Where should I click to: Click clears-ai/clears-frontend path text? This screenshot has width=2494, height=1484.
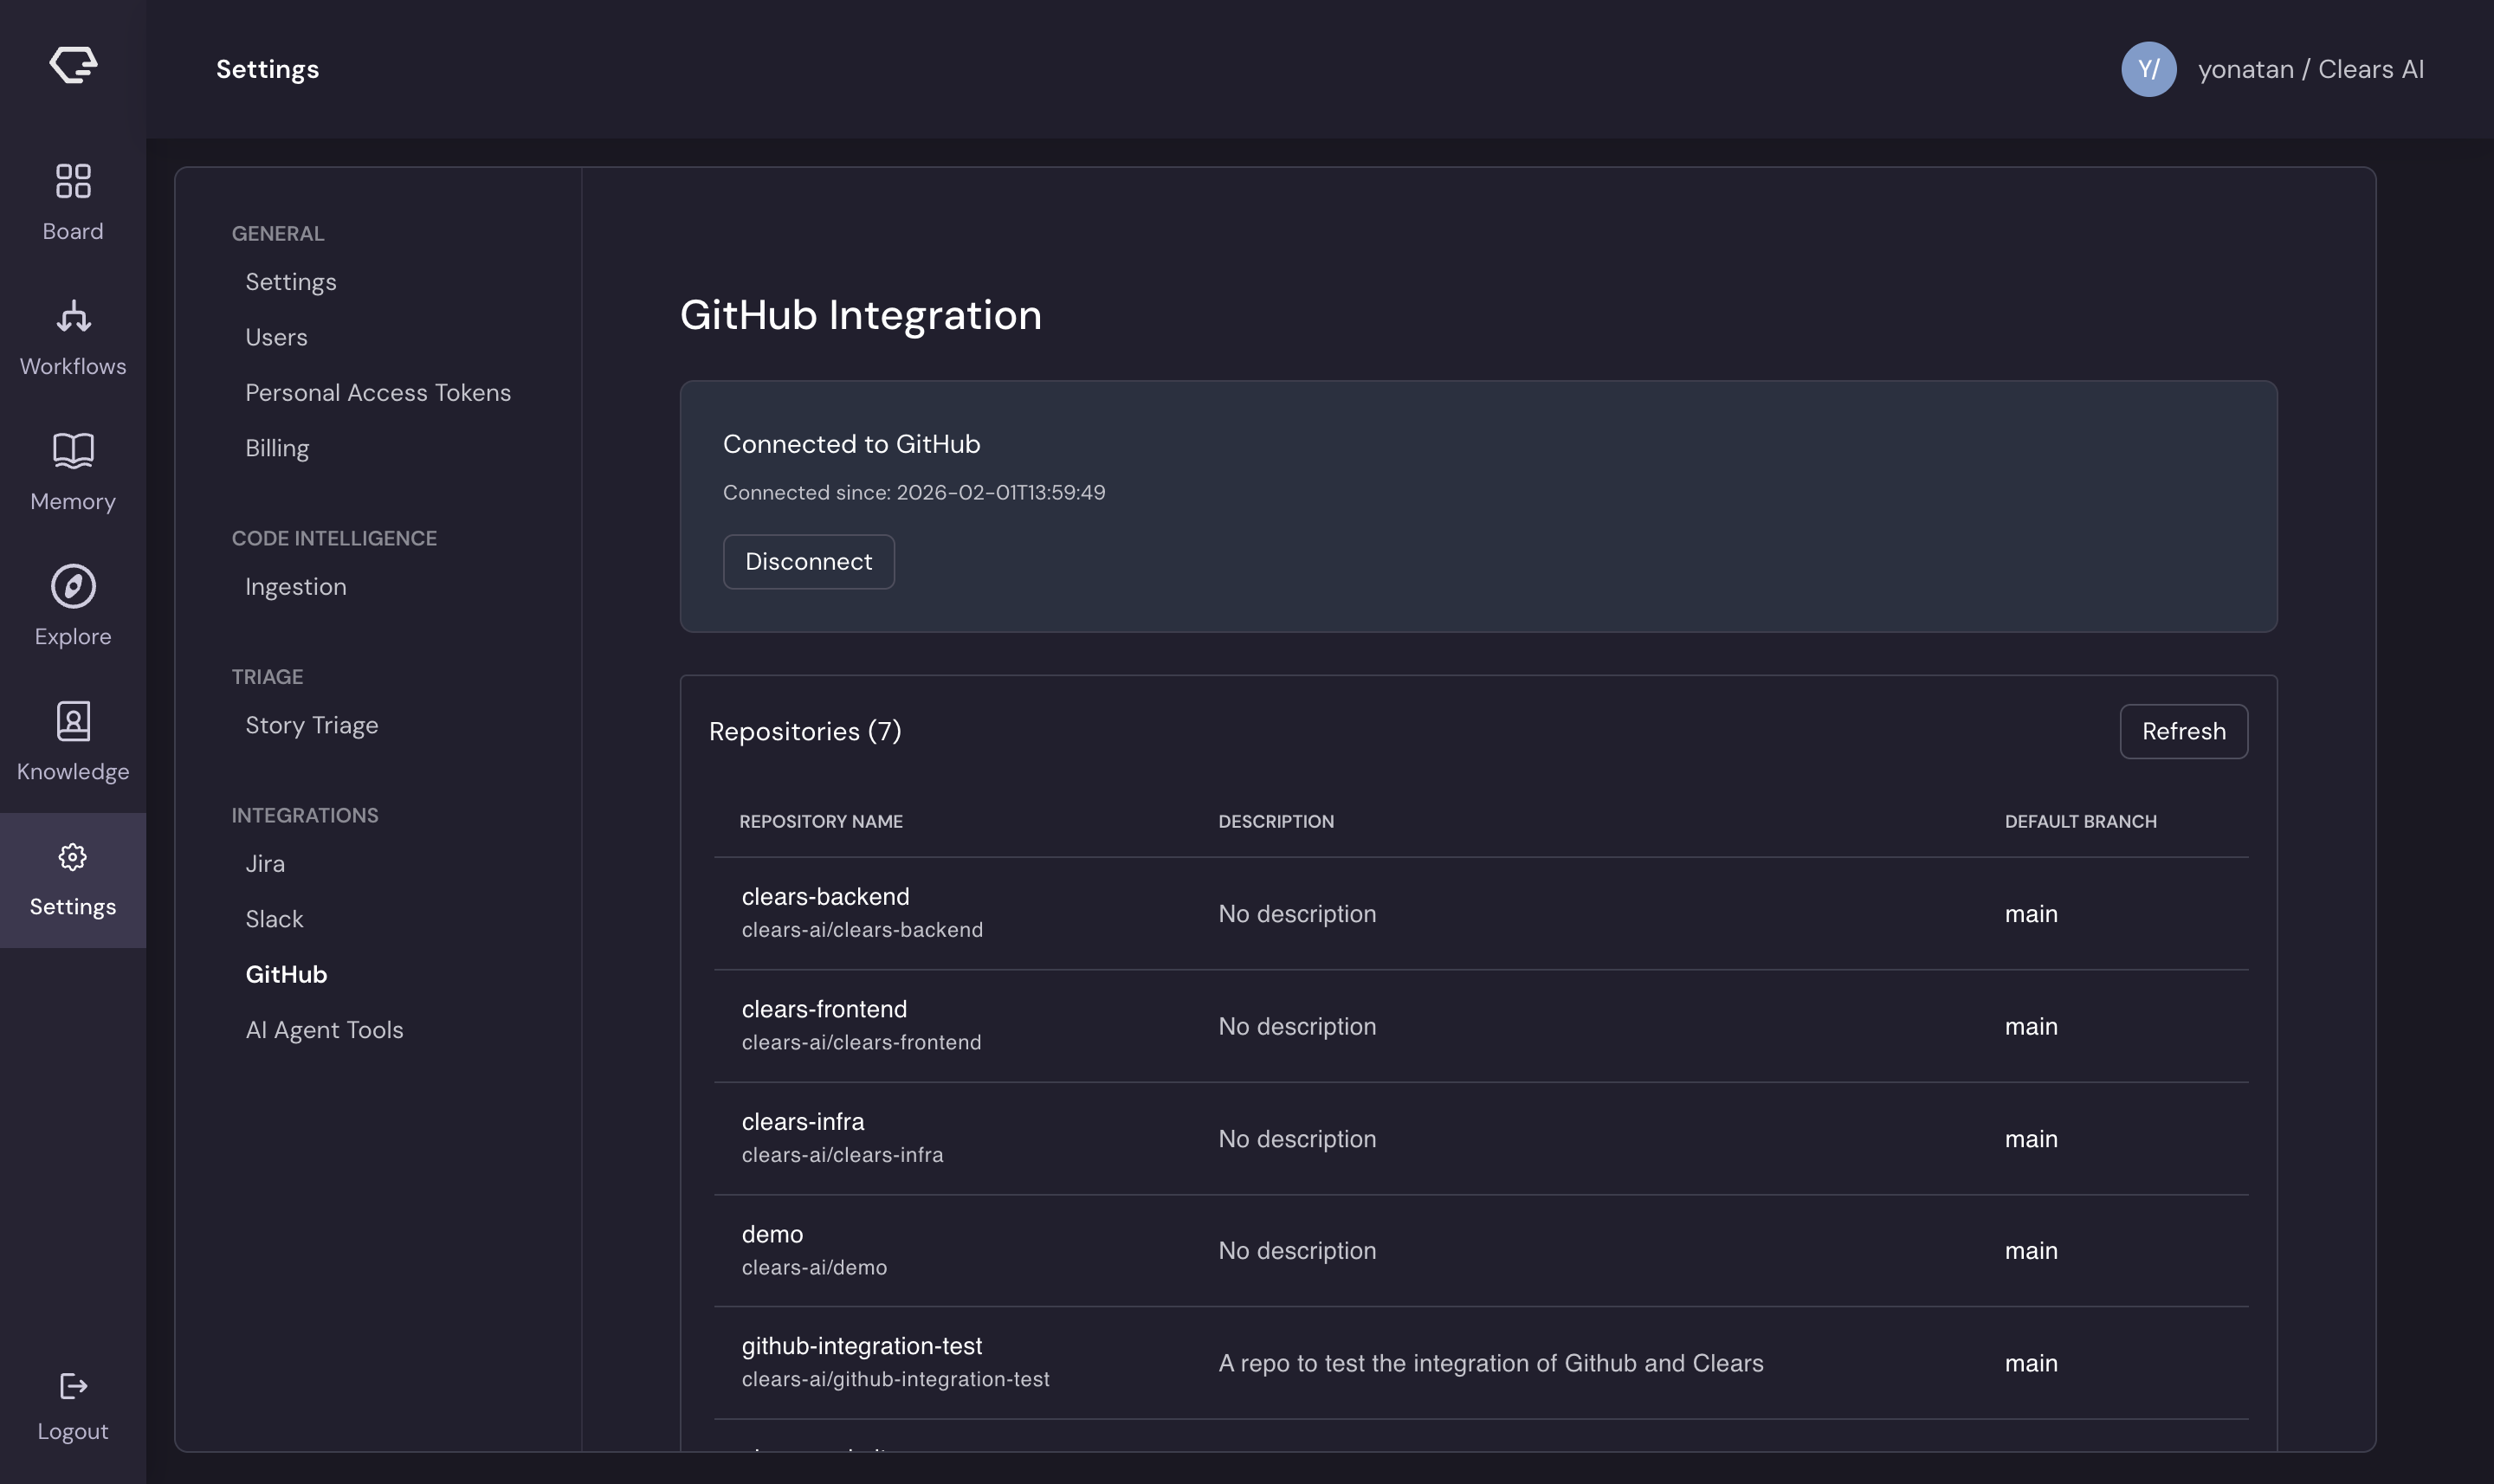point(861,1042)
